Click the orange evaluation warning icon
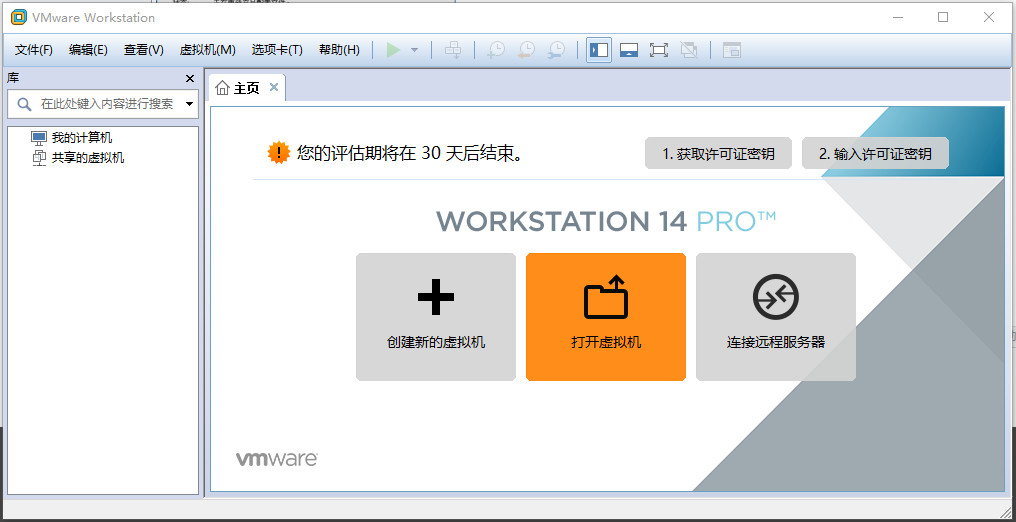The width and height of the screenshot is (1016, 522). coord(279,153)
